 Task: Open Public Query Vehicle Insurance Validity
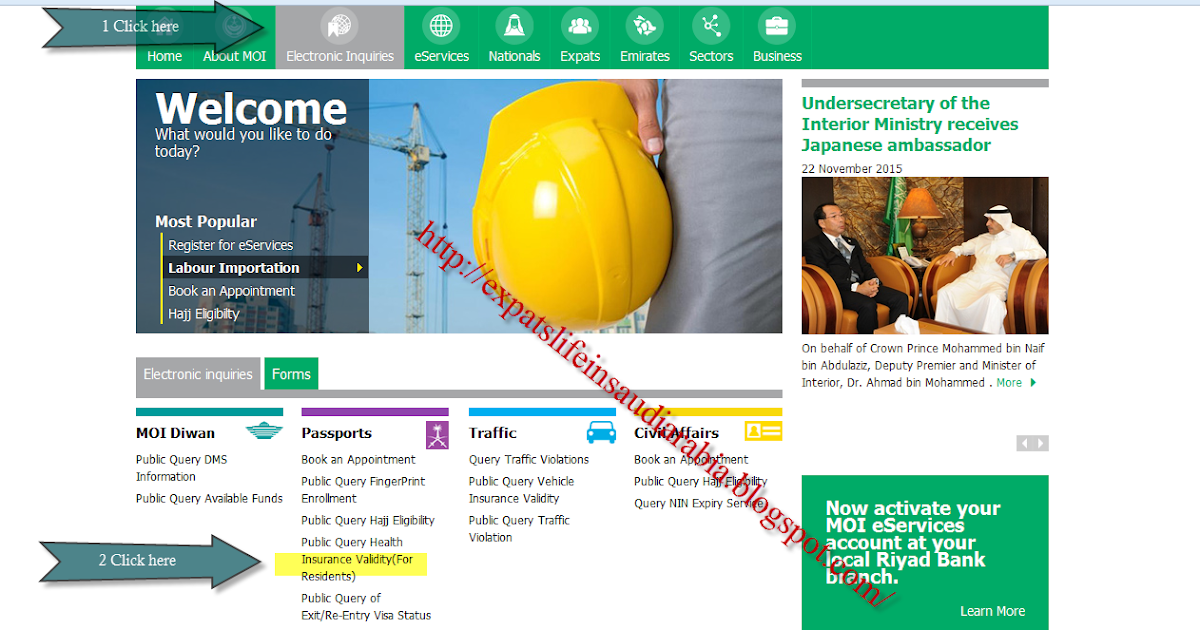(521, 490)
